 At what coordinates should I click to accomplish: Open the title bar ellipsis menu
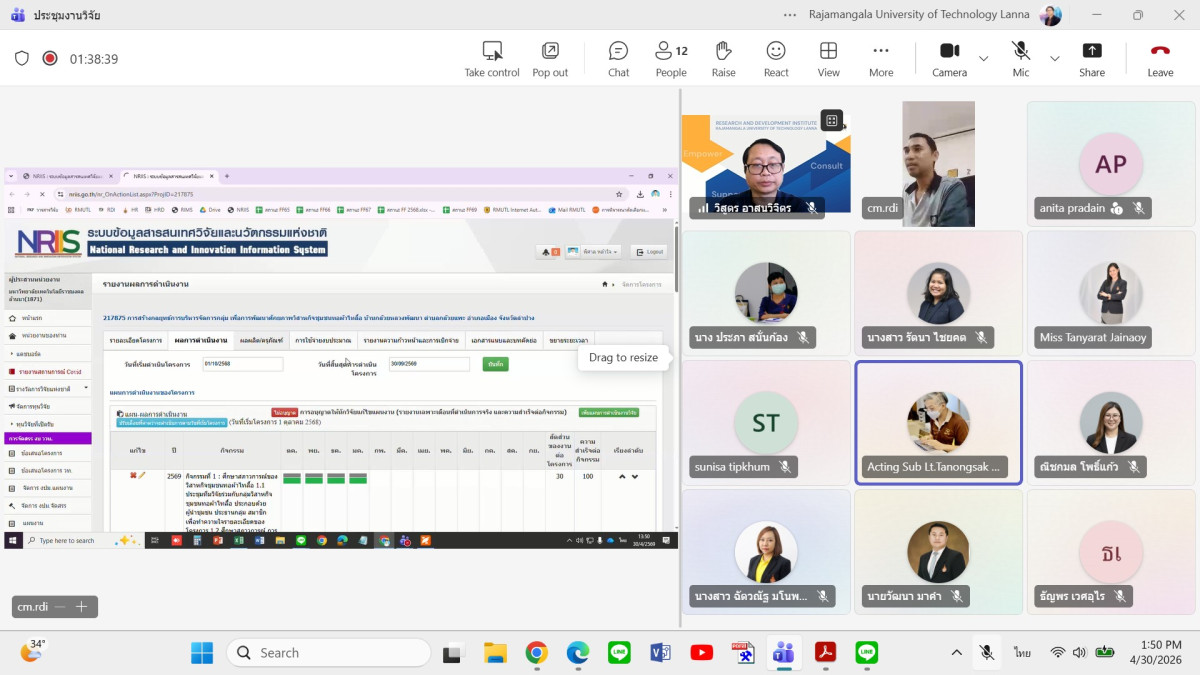pyautogui.click(x=790, y=15)
